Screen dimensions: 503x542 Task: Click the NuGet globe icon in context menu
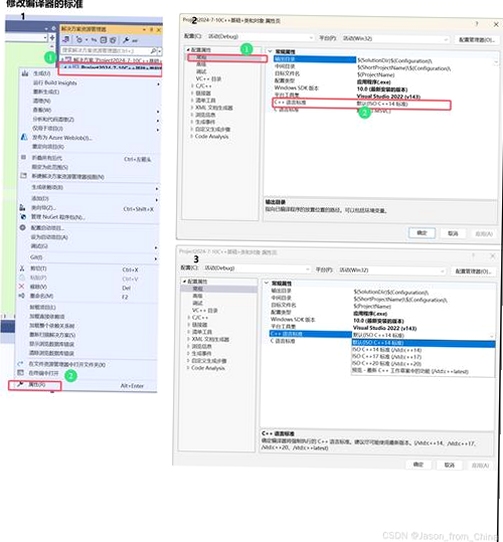pyautogui.click(x=23, y=217)
